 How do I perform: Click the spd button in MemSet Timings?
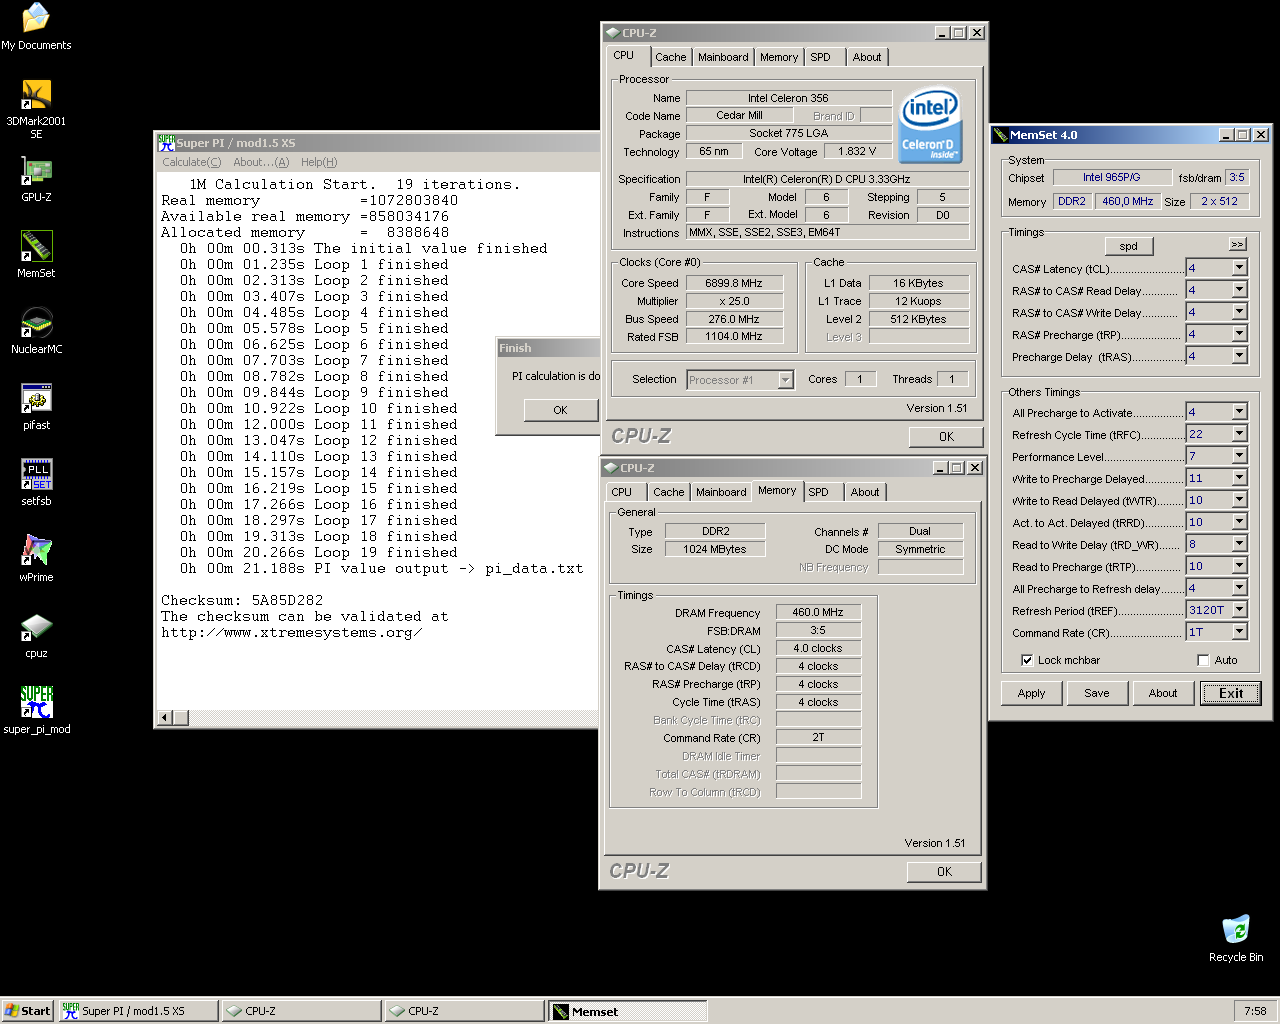click(1129, 246)
